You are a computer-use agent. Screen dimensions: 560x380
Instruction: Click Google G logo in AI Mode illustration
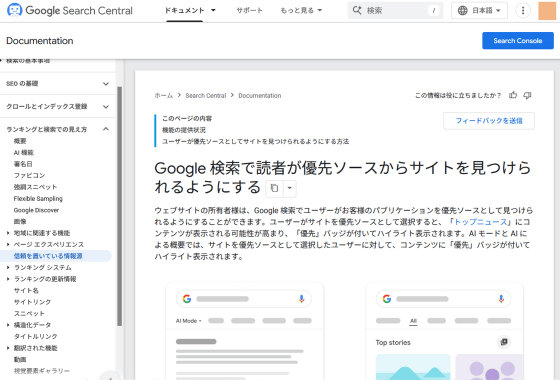coord(187,299)
